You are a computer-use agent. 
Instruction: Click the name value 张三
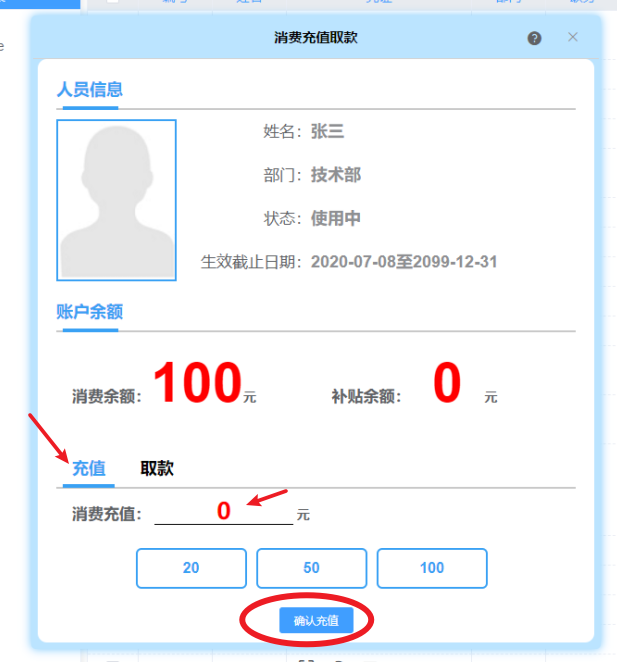click(327, 131)
